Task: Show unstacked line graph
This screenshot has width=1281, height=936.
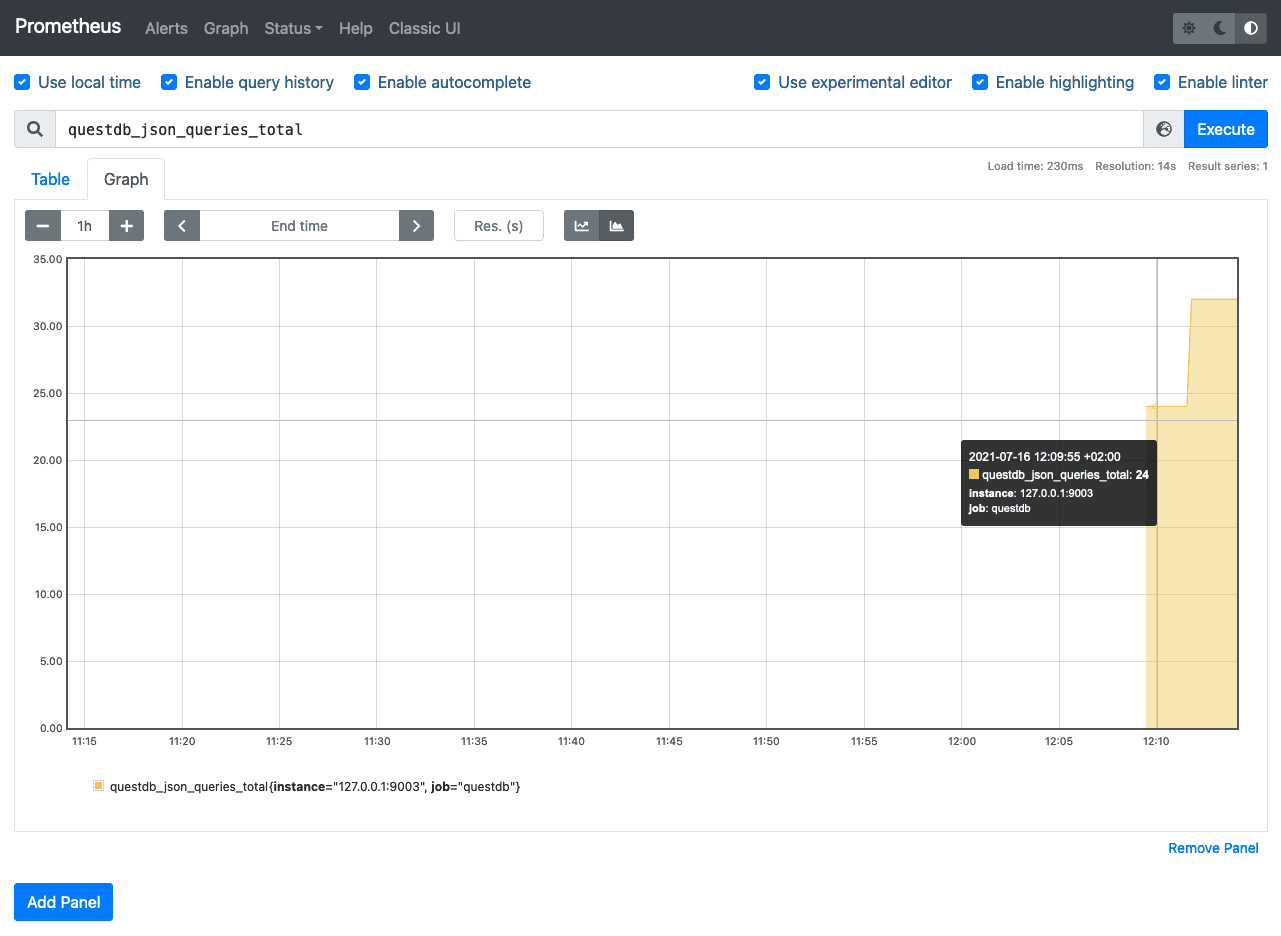Action: [581, 226]
